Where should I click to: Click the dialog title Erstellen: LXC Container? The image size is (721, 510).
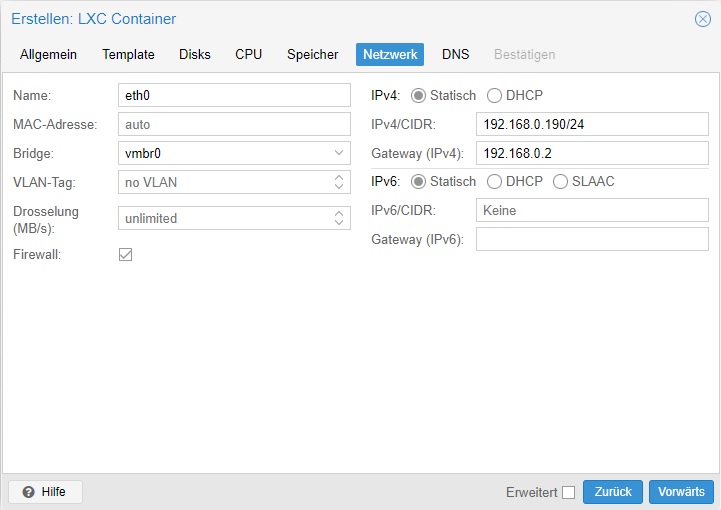[94, 19]
